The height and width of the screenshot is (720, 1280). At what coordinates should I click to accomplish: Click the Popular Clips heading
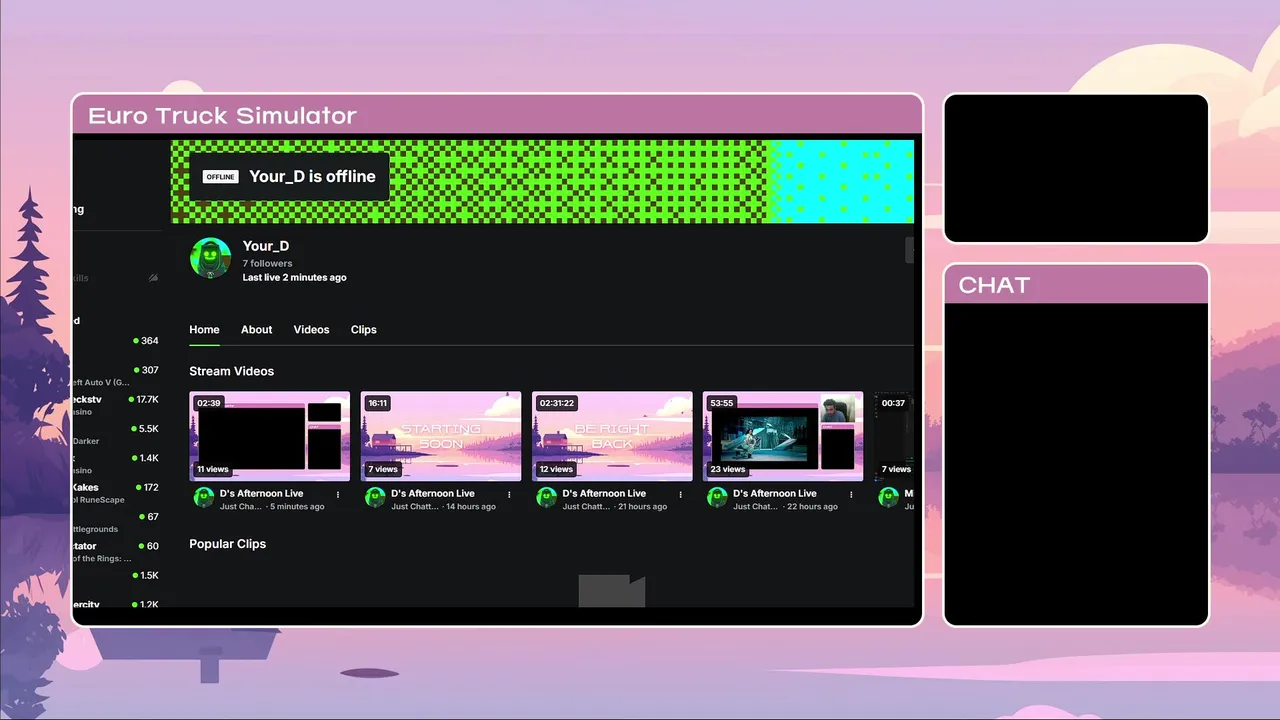(x=227, y=544)
